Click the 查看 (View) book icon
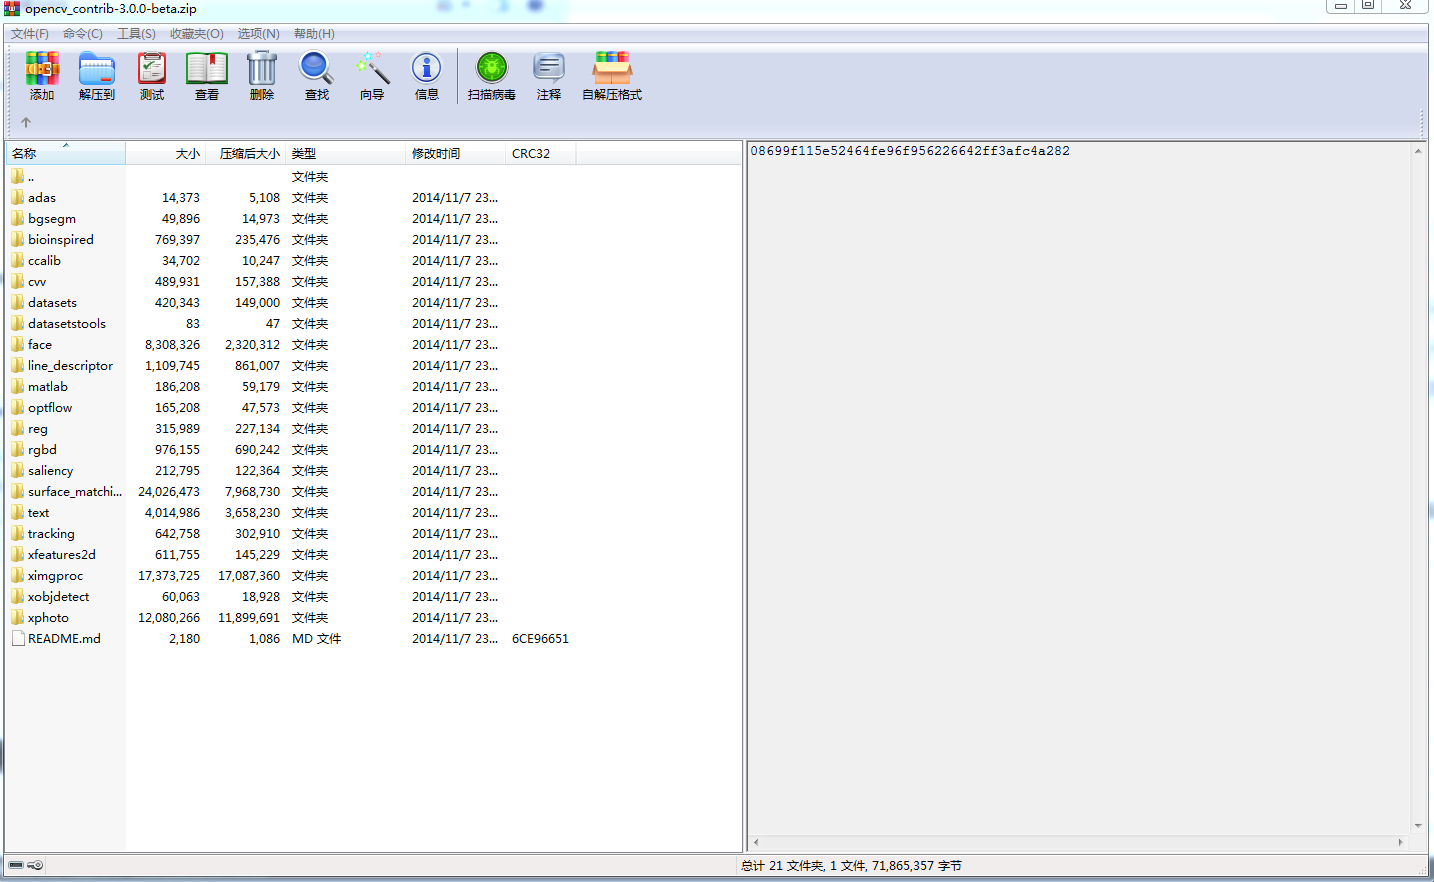Viewport: 1434px width, 882px height. pyautogui.click(x=207, y=68)
